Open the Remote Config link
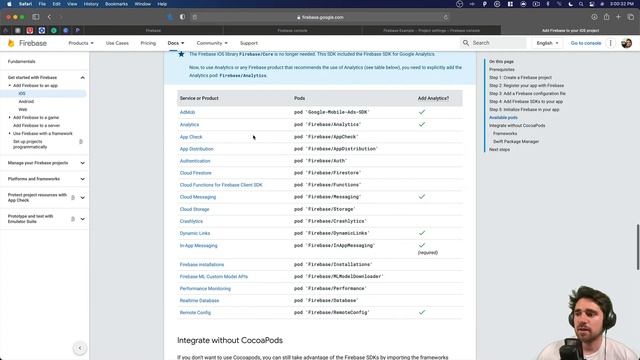The height and width of the screenshot is (360, 640). coord(195,313)
